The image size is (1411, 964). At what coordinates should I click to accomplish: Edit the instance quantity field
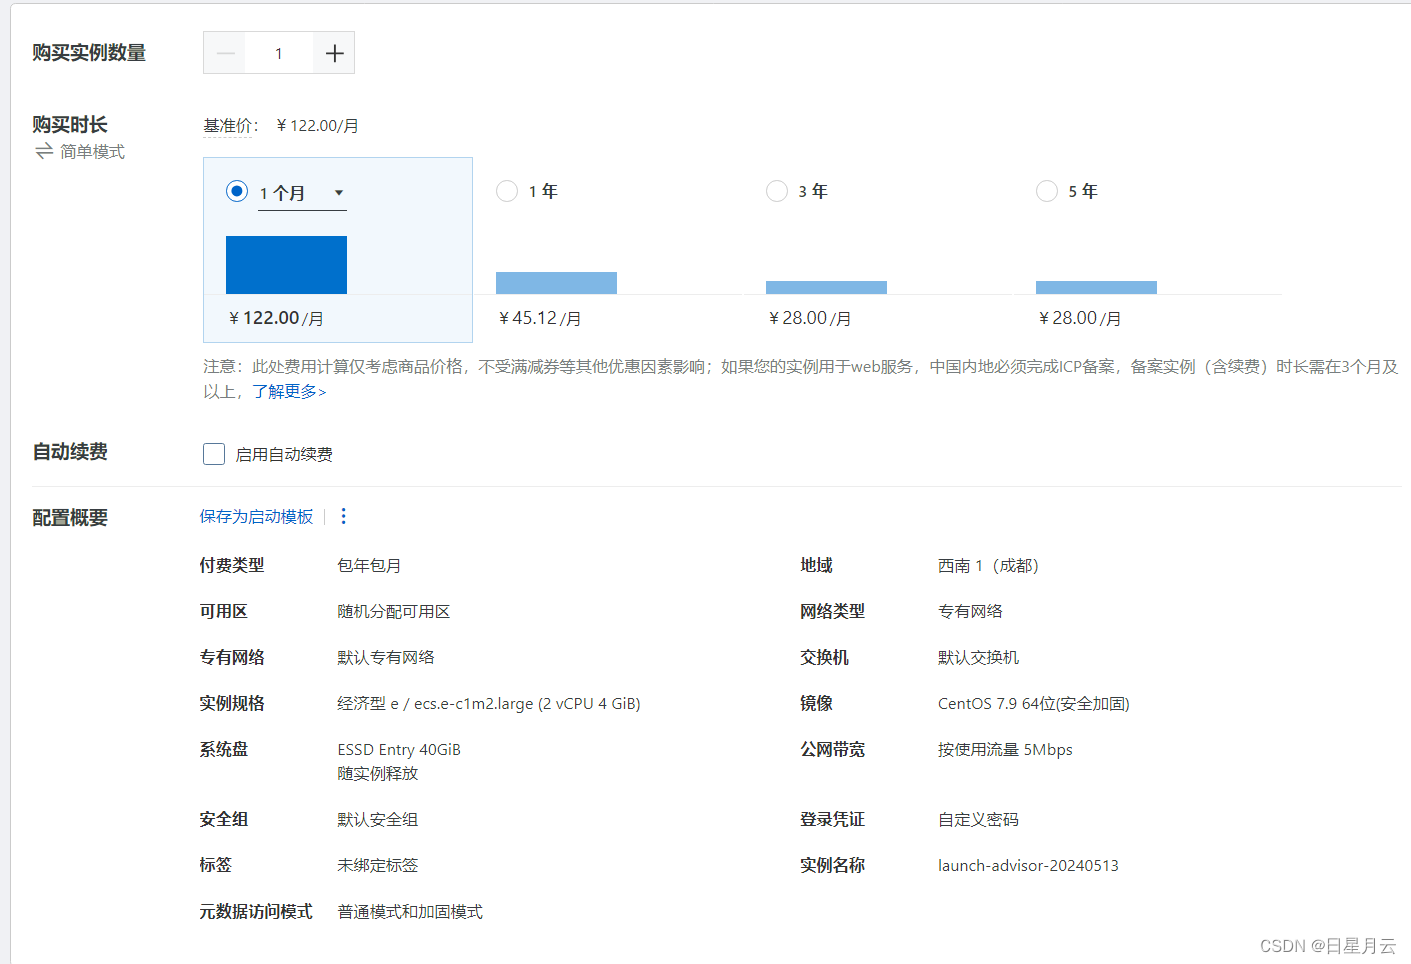(x=279, y=53)
